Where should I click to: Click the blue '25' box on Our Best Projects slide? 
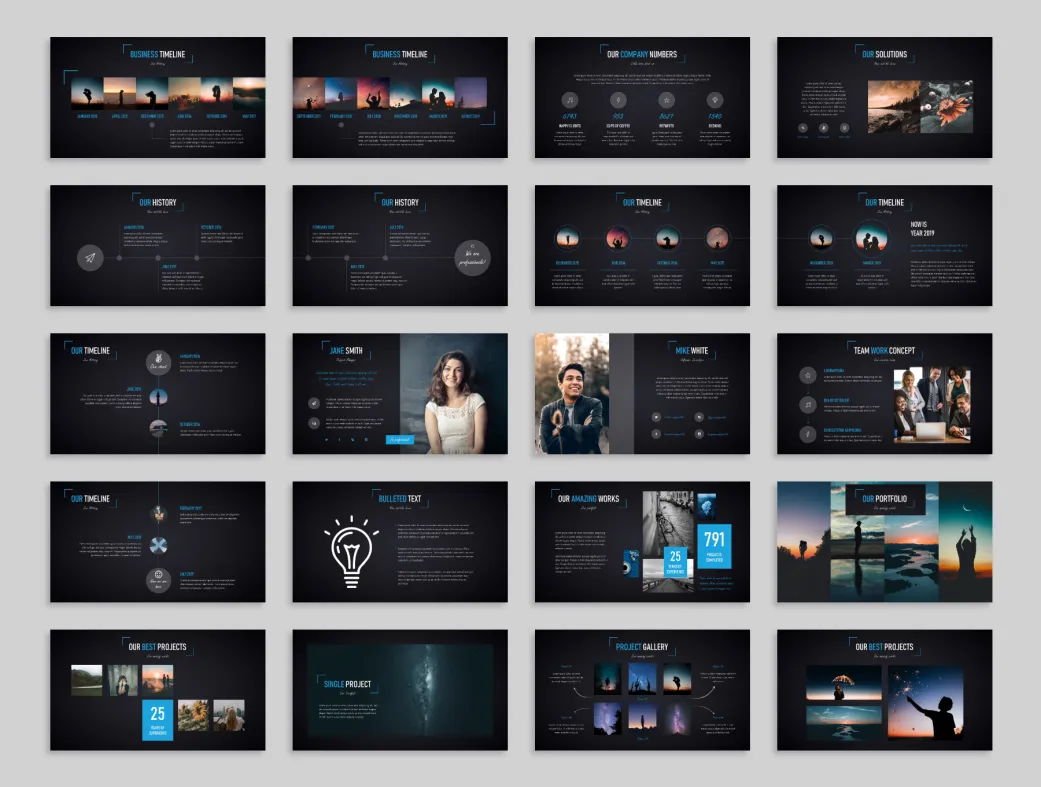pyautogui.click(x=157, y=718)
